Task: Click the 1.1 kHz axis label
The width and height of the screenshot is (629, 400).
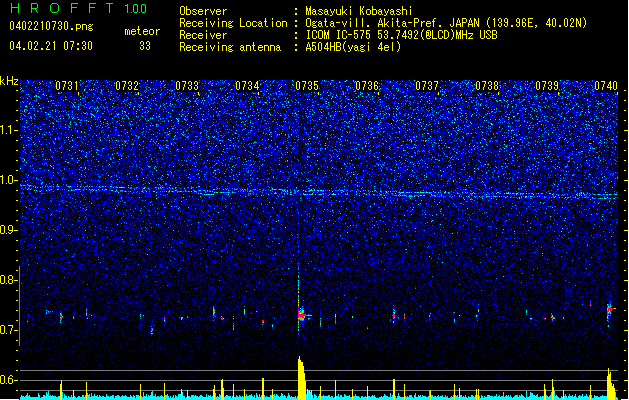Action: pyautogui.click(x=9, y=130)
